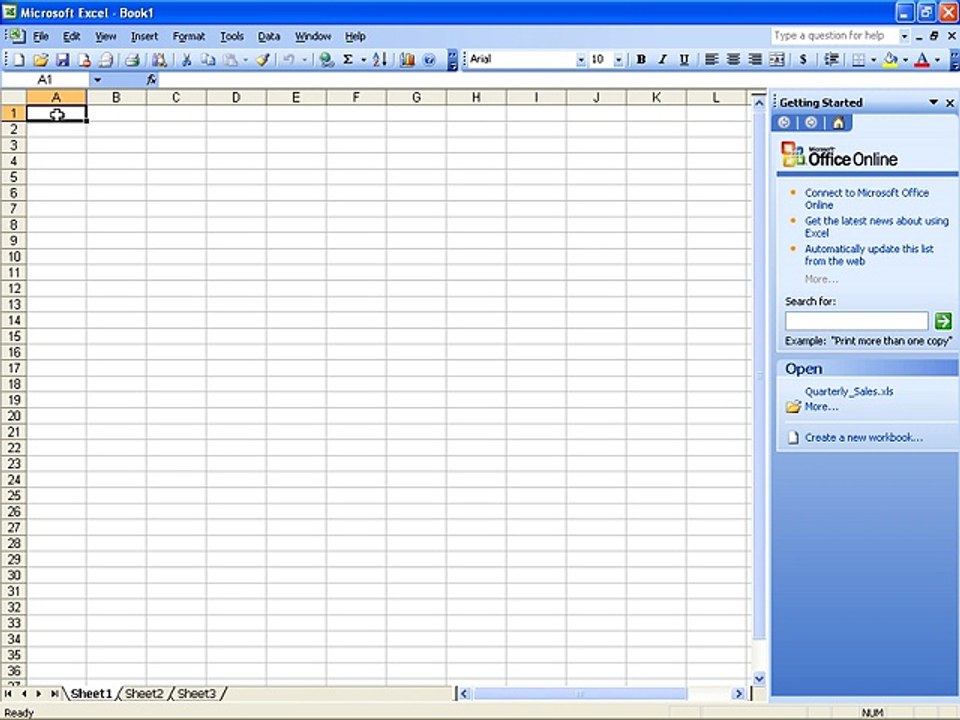Screen dimensions: 960x720
Task: Click the Borders icon
Action: [858, 59]
